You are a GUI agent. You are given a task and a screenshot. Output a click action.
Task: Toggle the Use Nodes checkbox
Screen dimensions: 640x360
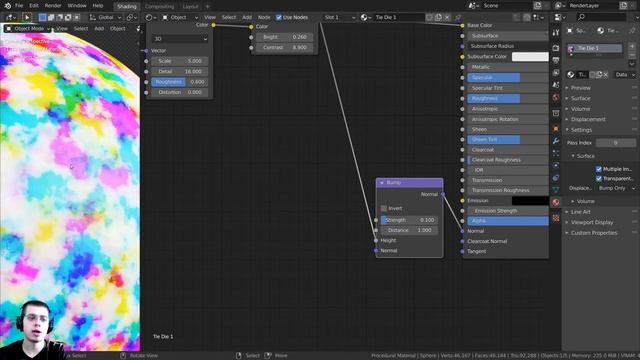(279, 18)
